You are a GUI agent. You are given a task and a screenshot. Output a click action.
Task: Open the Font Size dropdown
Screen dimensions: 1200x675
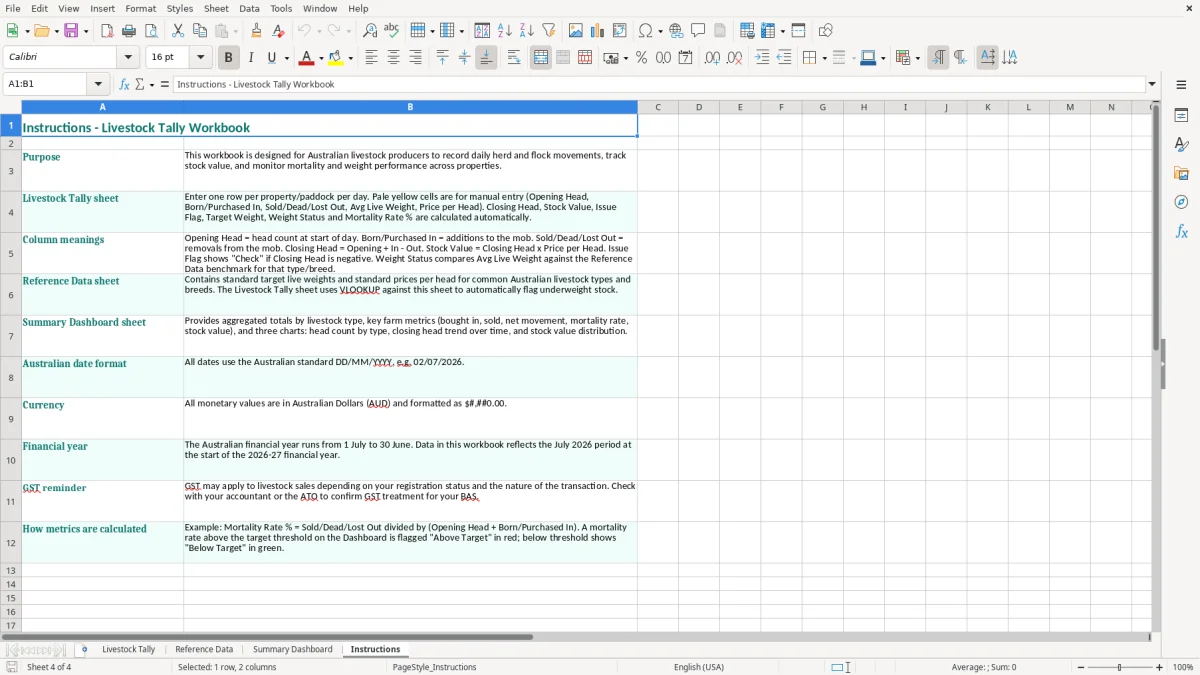click(x=201, y=58)
